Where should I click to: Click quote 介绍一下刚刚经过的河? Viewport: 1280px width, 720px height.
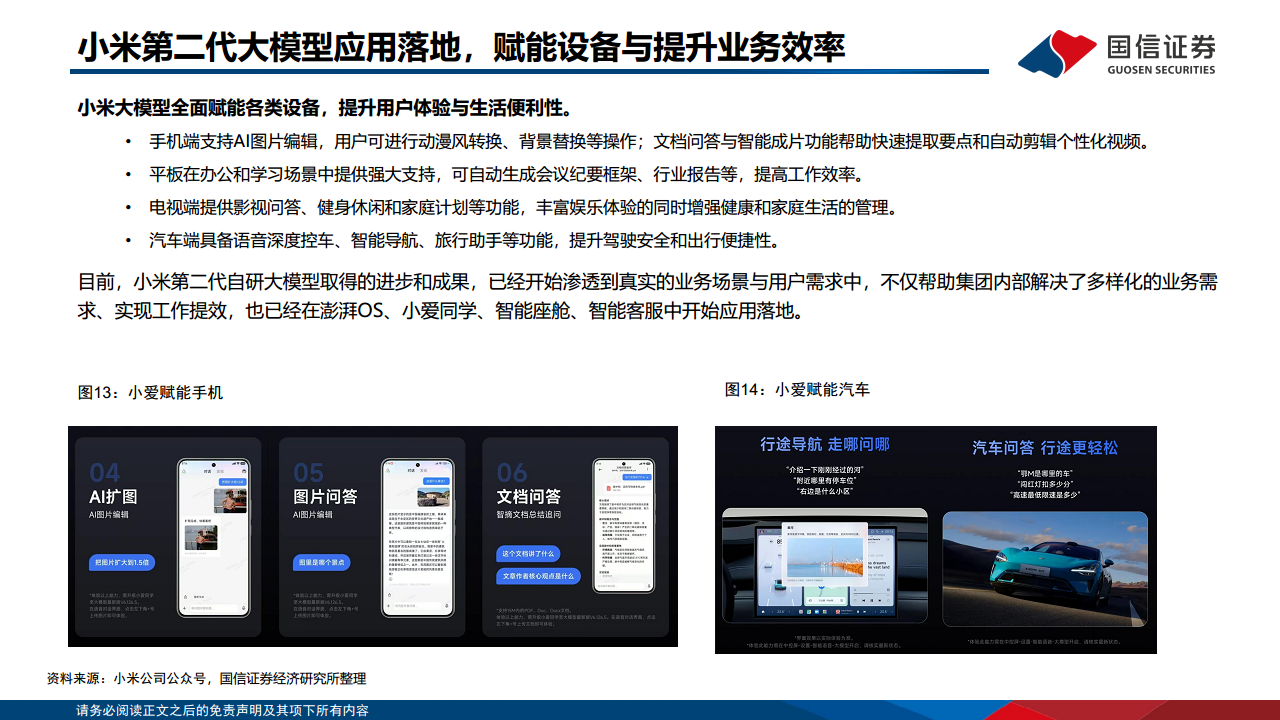click(x=824, y=468)
